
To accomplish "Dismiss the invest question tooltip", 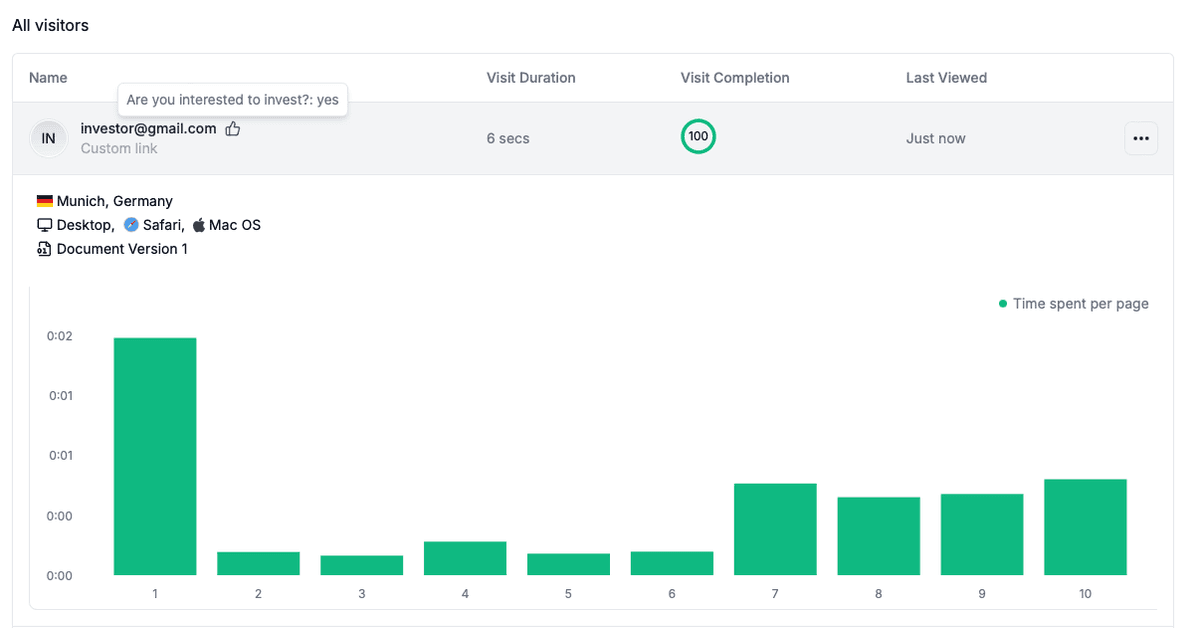I will (232, 99).
